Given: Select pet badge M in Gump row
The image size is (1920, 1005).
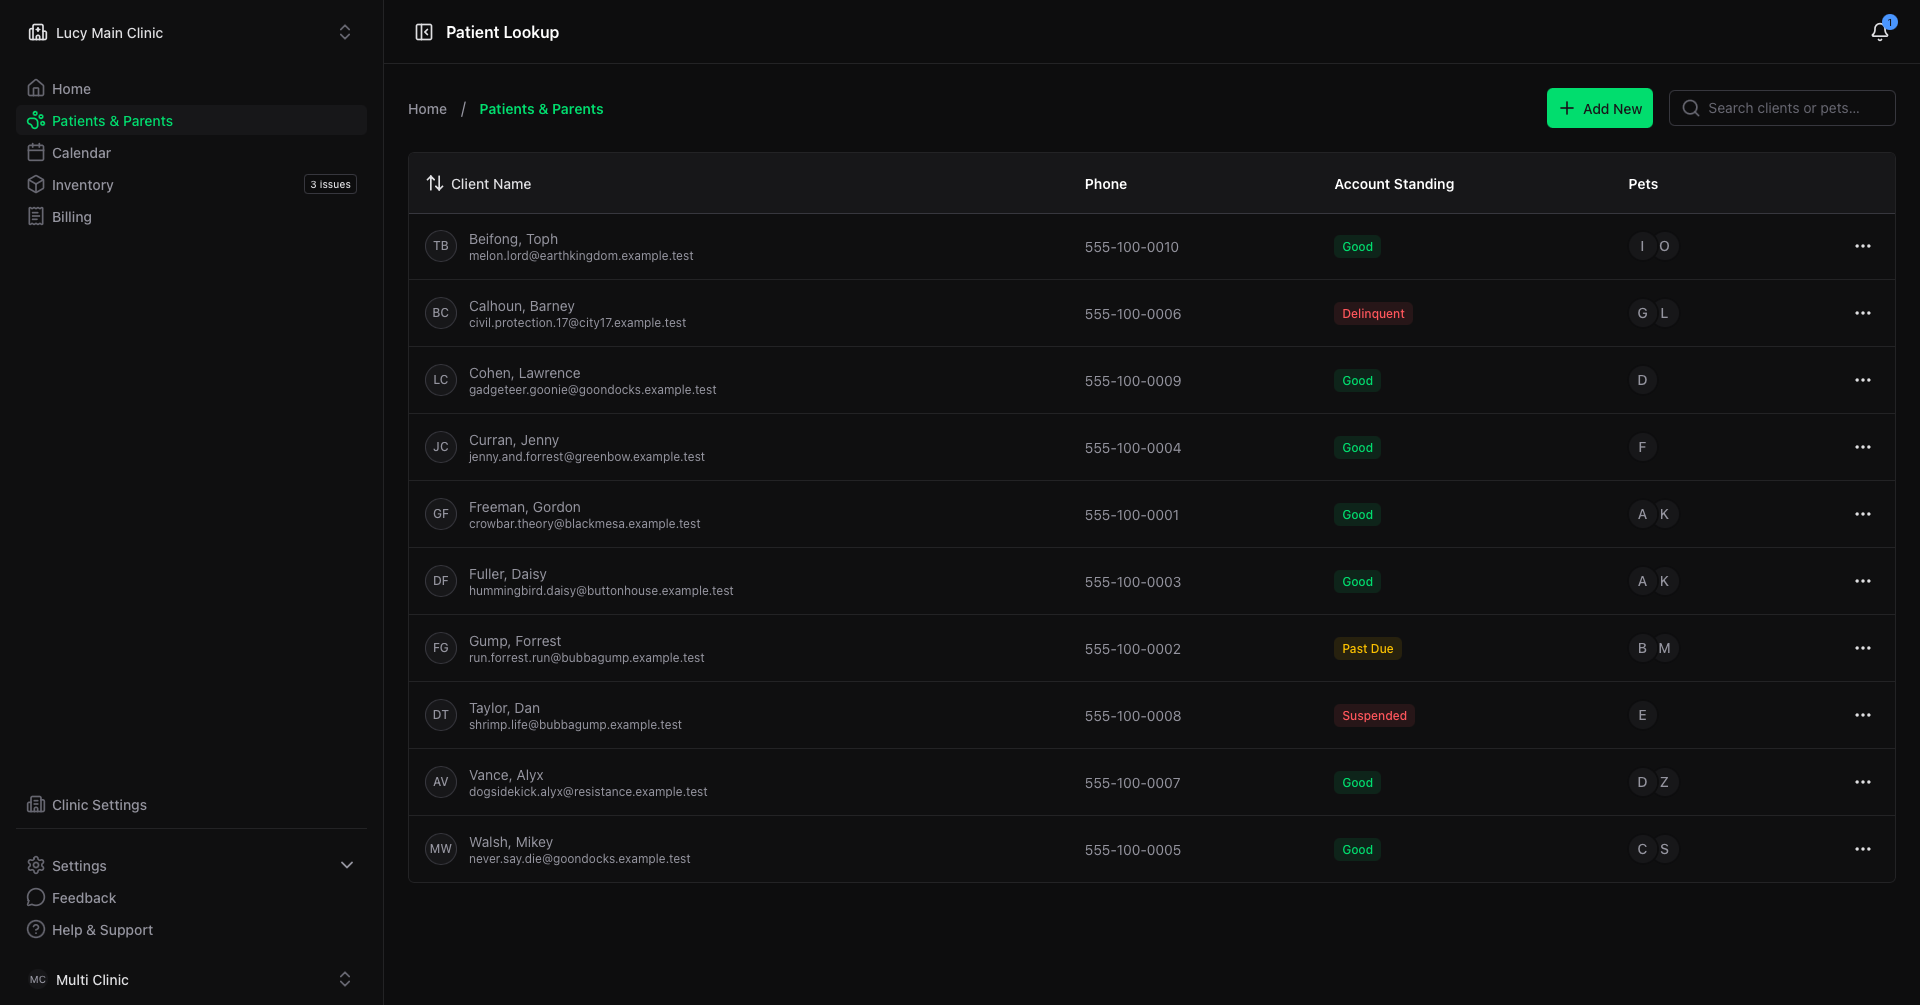Looking at the screenshot, I should coord(1664,648).
